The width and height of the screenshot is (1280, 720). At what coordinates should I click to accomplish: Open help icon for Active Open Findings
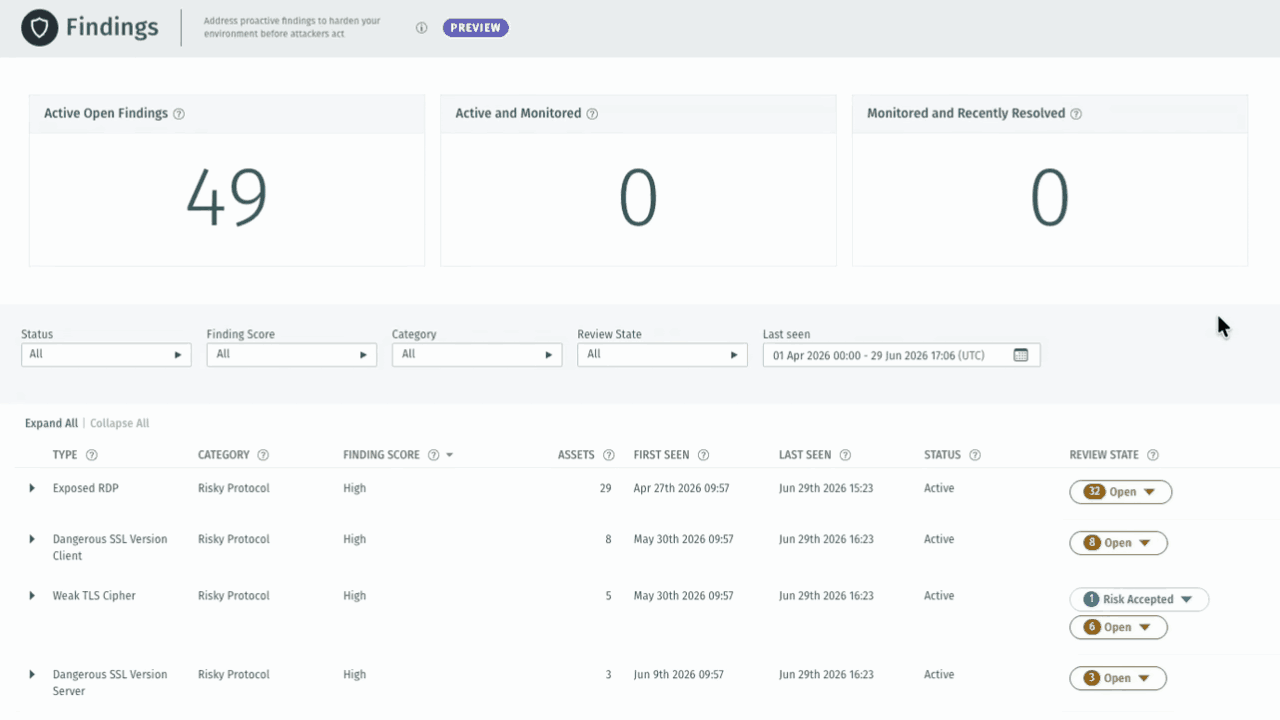click(x=179, y=114)
